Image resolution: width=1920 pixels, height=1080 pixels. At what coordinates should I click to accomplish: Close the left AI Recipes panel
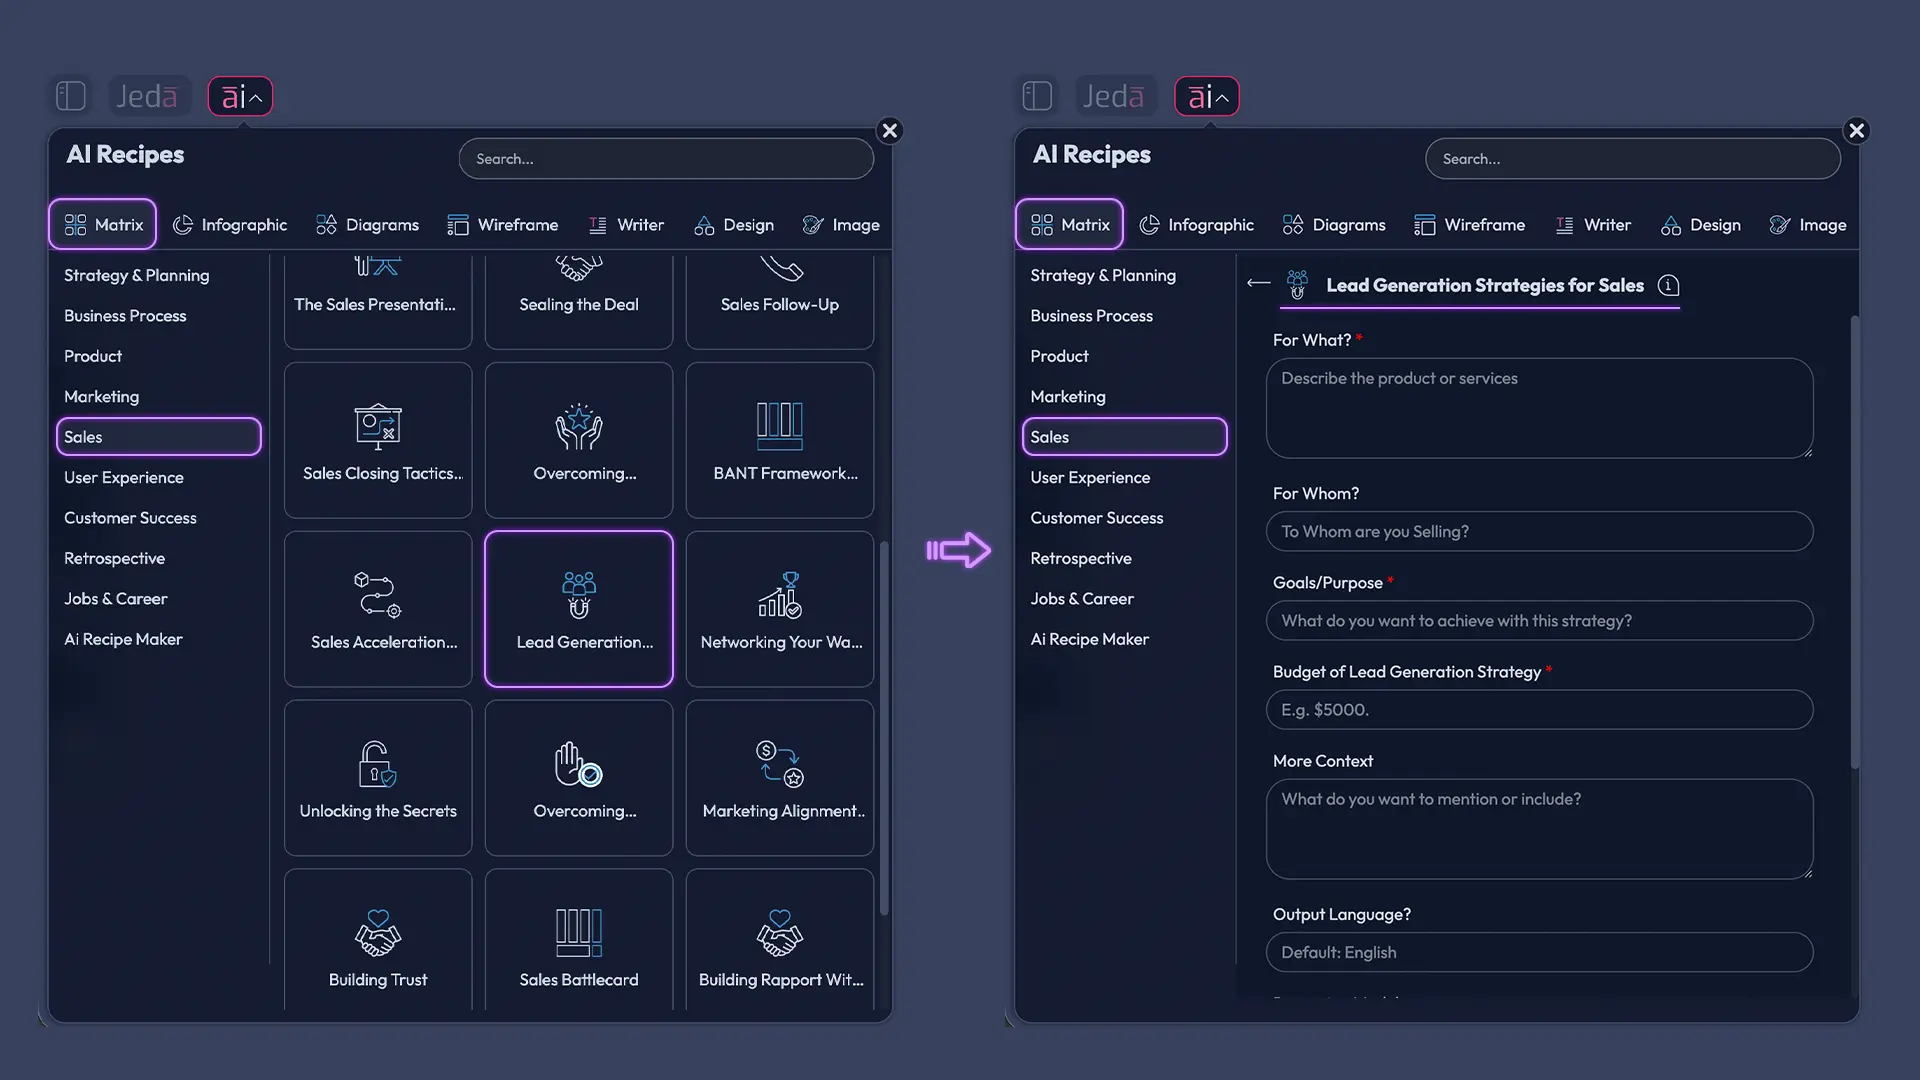coord(890,131)
